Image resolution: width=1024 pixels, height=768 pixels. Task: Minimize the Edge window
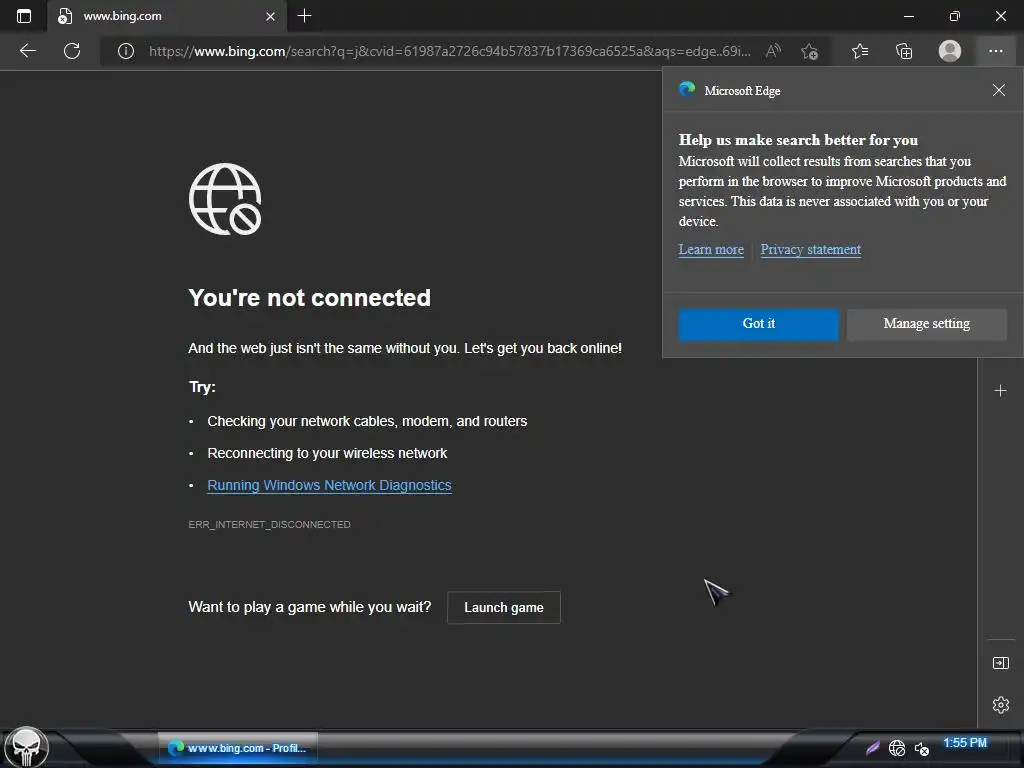coord(908,16)
